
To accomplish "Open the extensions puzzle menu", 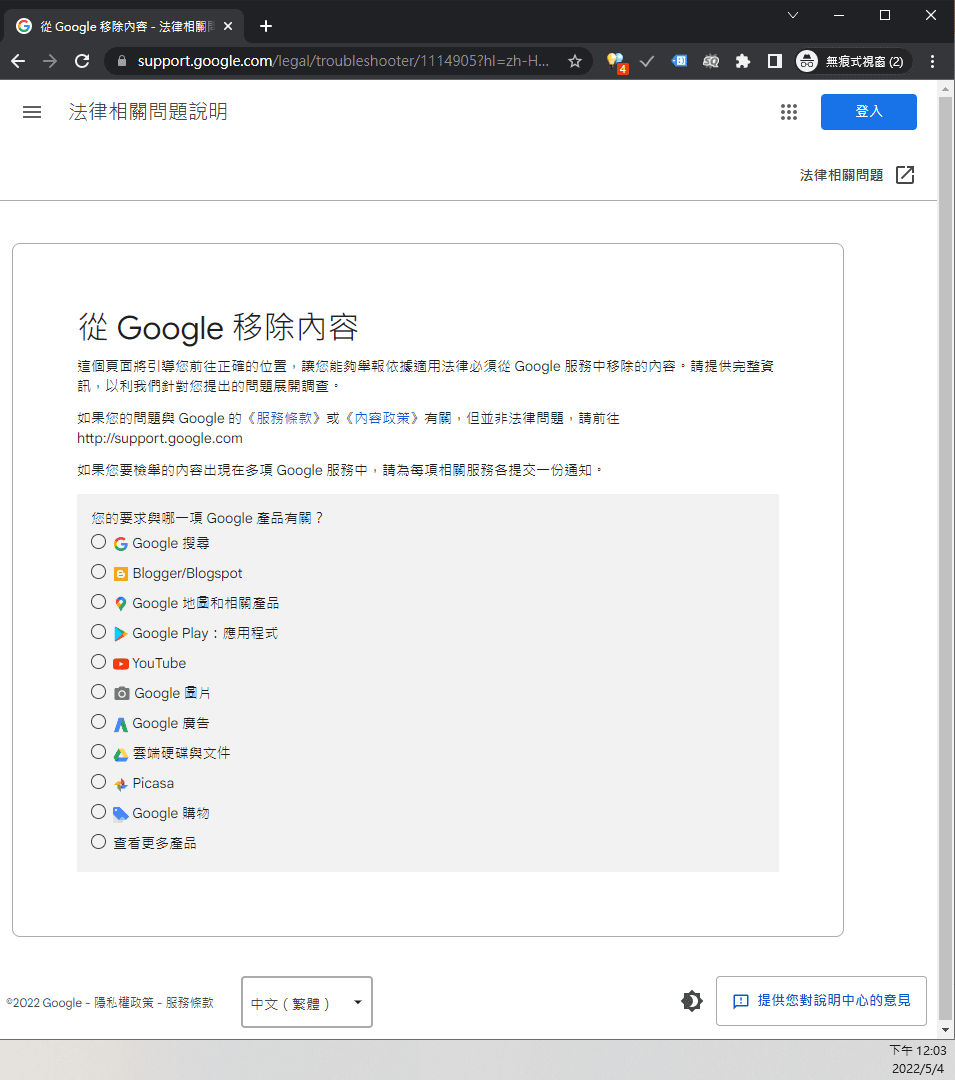I will point(742,61).
